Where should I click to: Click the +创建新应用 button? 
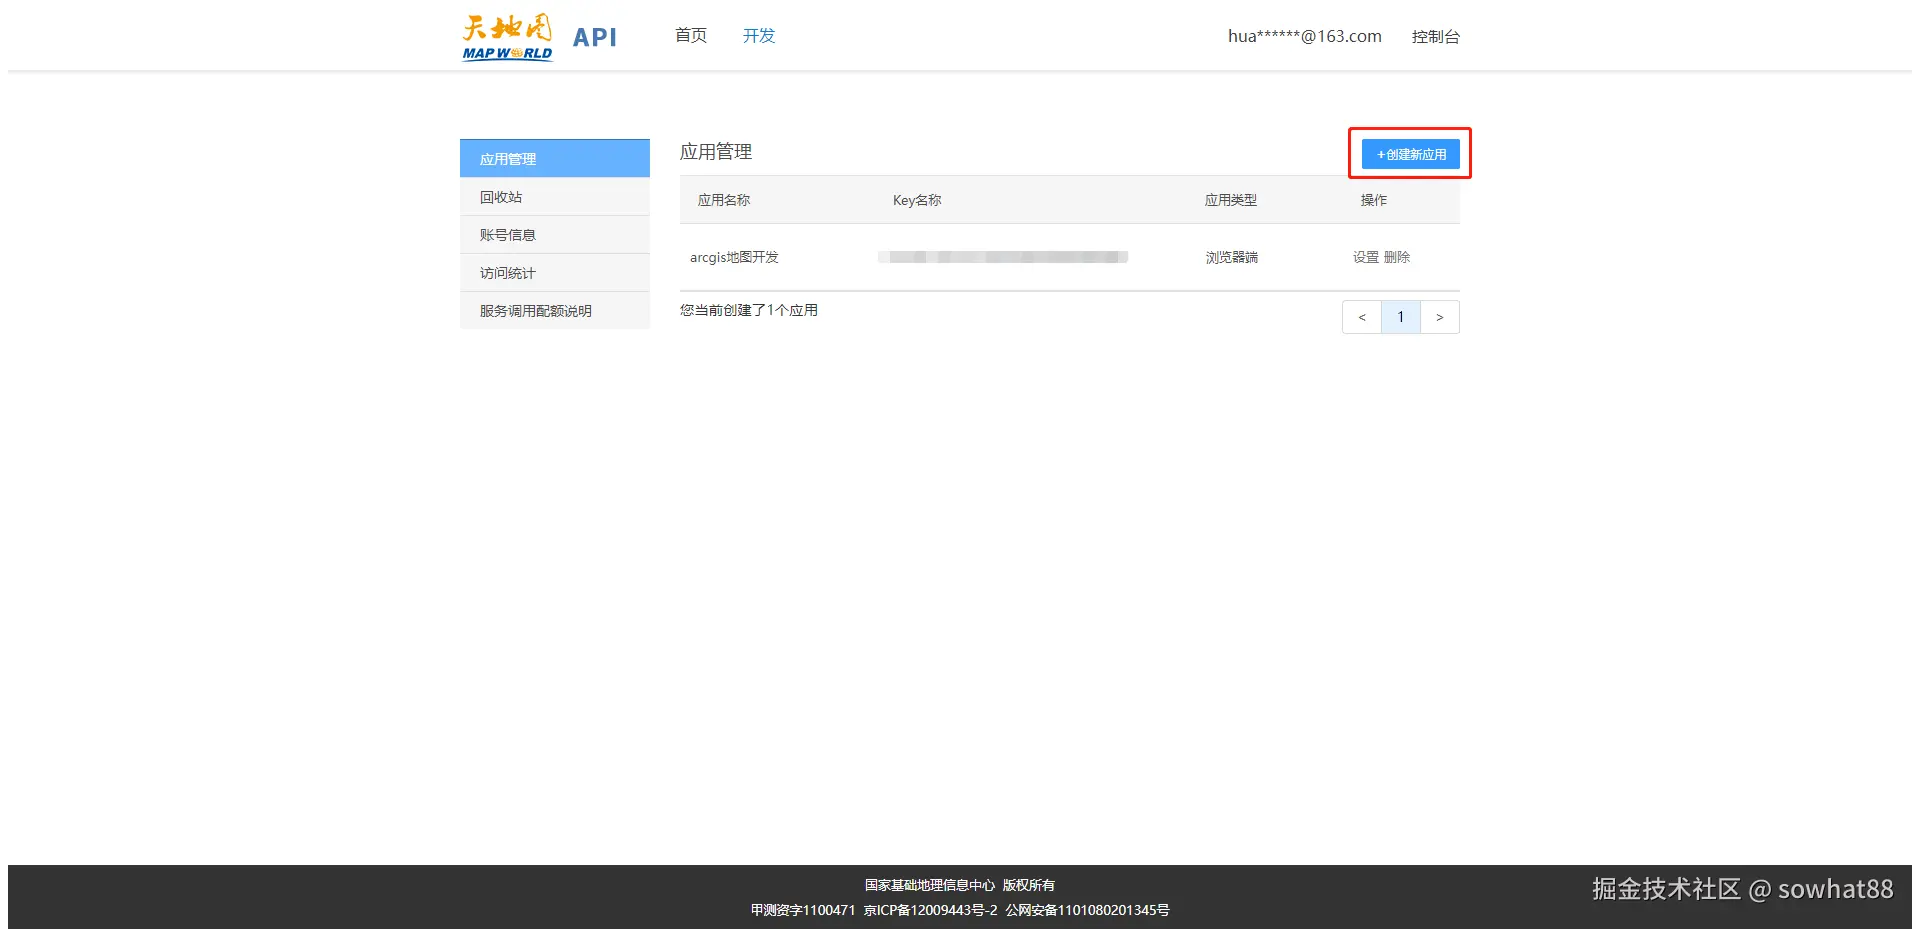point(1411,154)
